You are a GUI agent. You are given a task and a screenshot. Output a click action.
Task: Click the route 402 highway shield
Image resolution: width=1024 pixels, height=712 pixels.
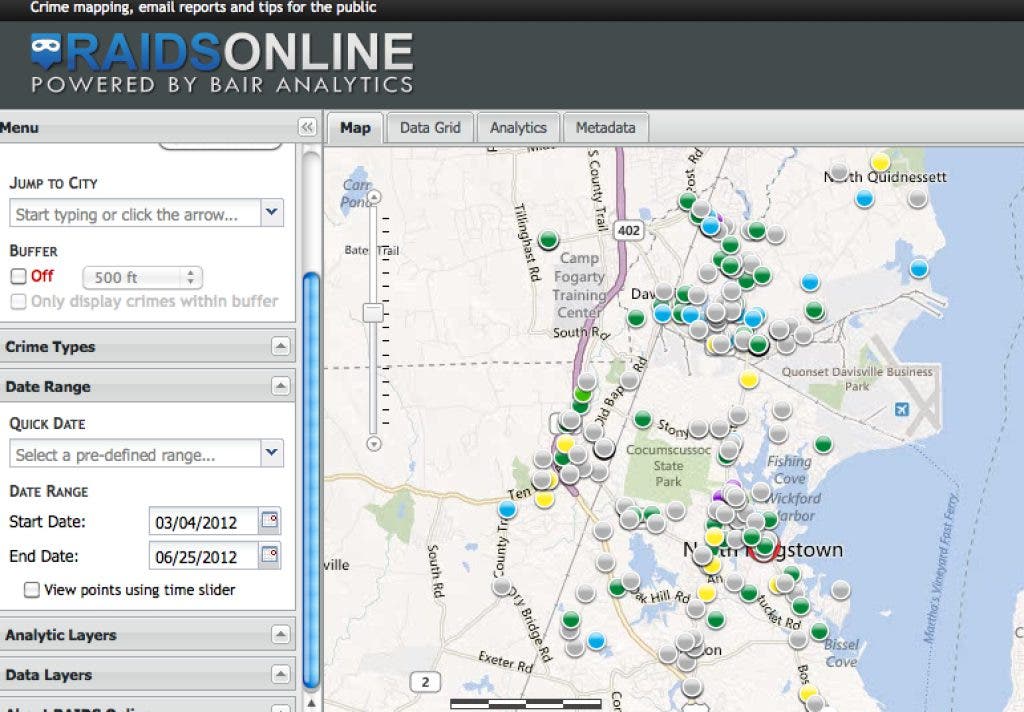(629, 230)
